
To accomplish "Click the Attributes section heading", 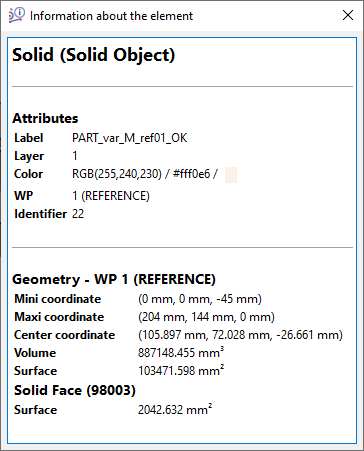I will (x=45, y=118).
